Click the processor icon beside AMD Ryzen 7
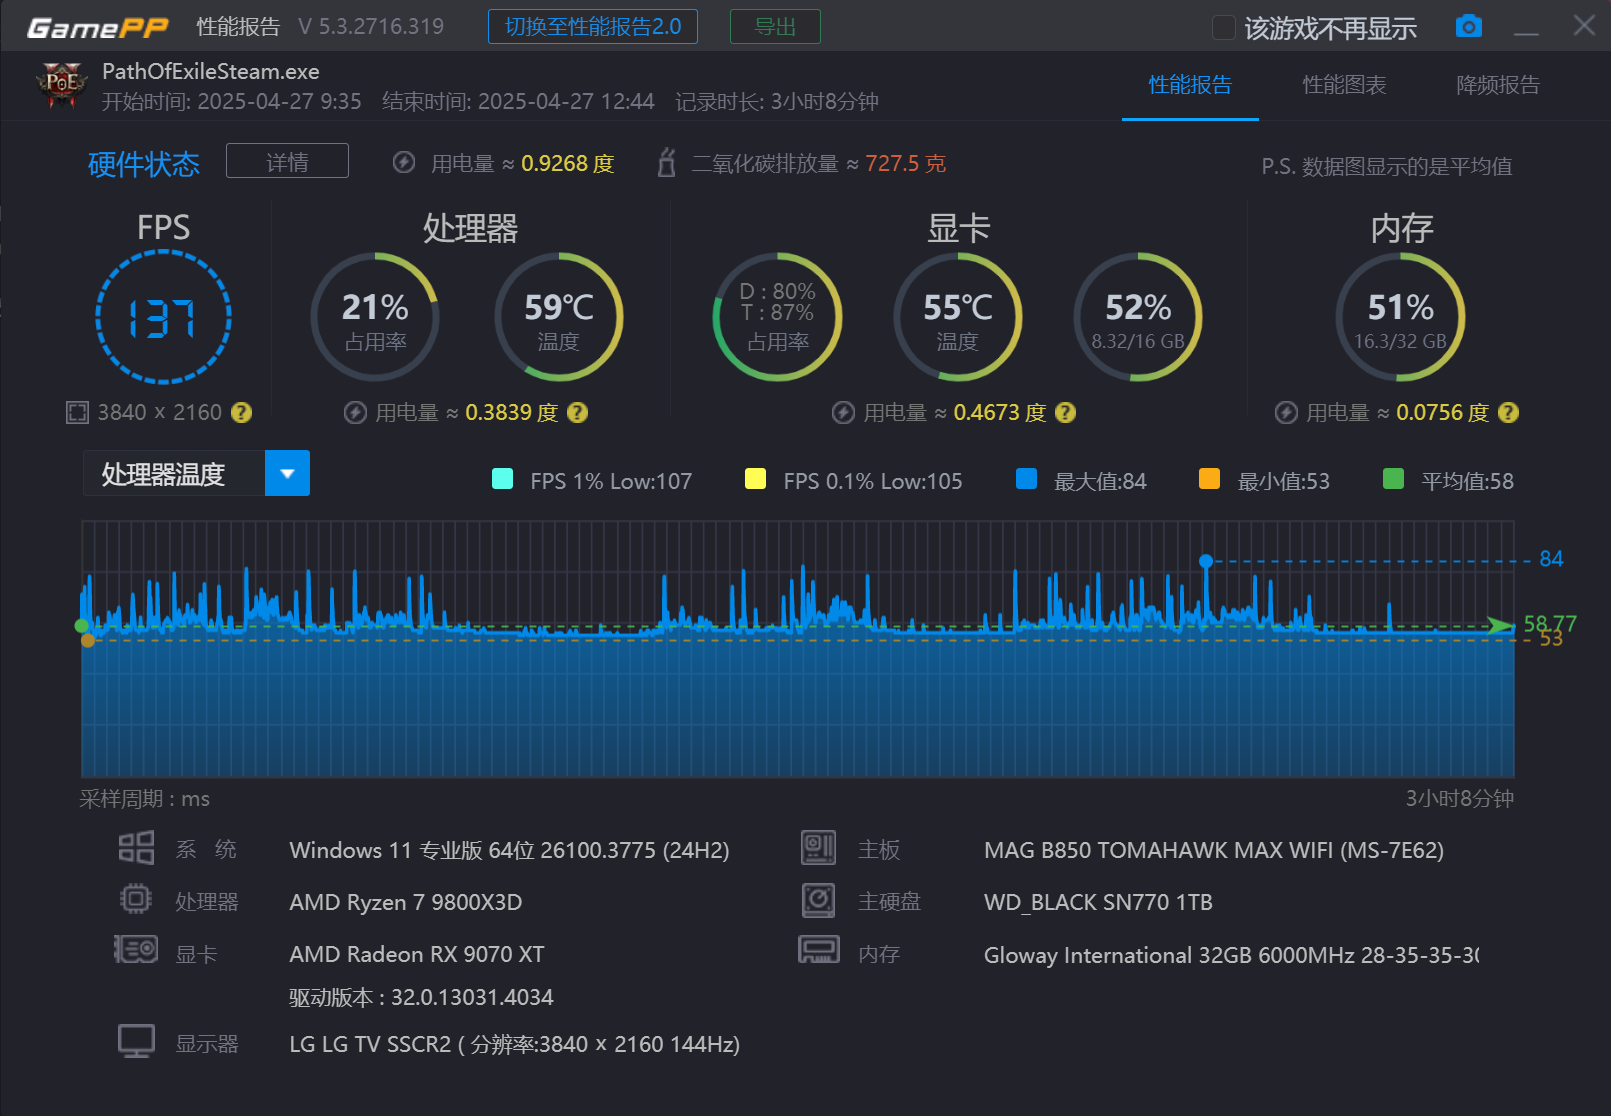 point(136,898)
